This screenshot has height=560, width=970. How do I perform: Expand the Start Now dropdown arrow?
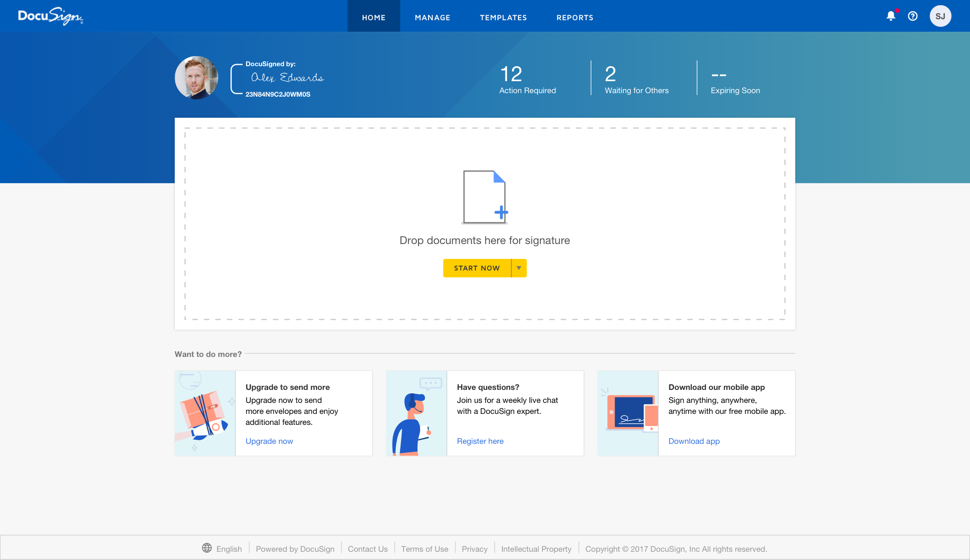(x=519, y=268)
